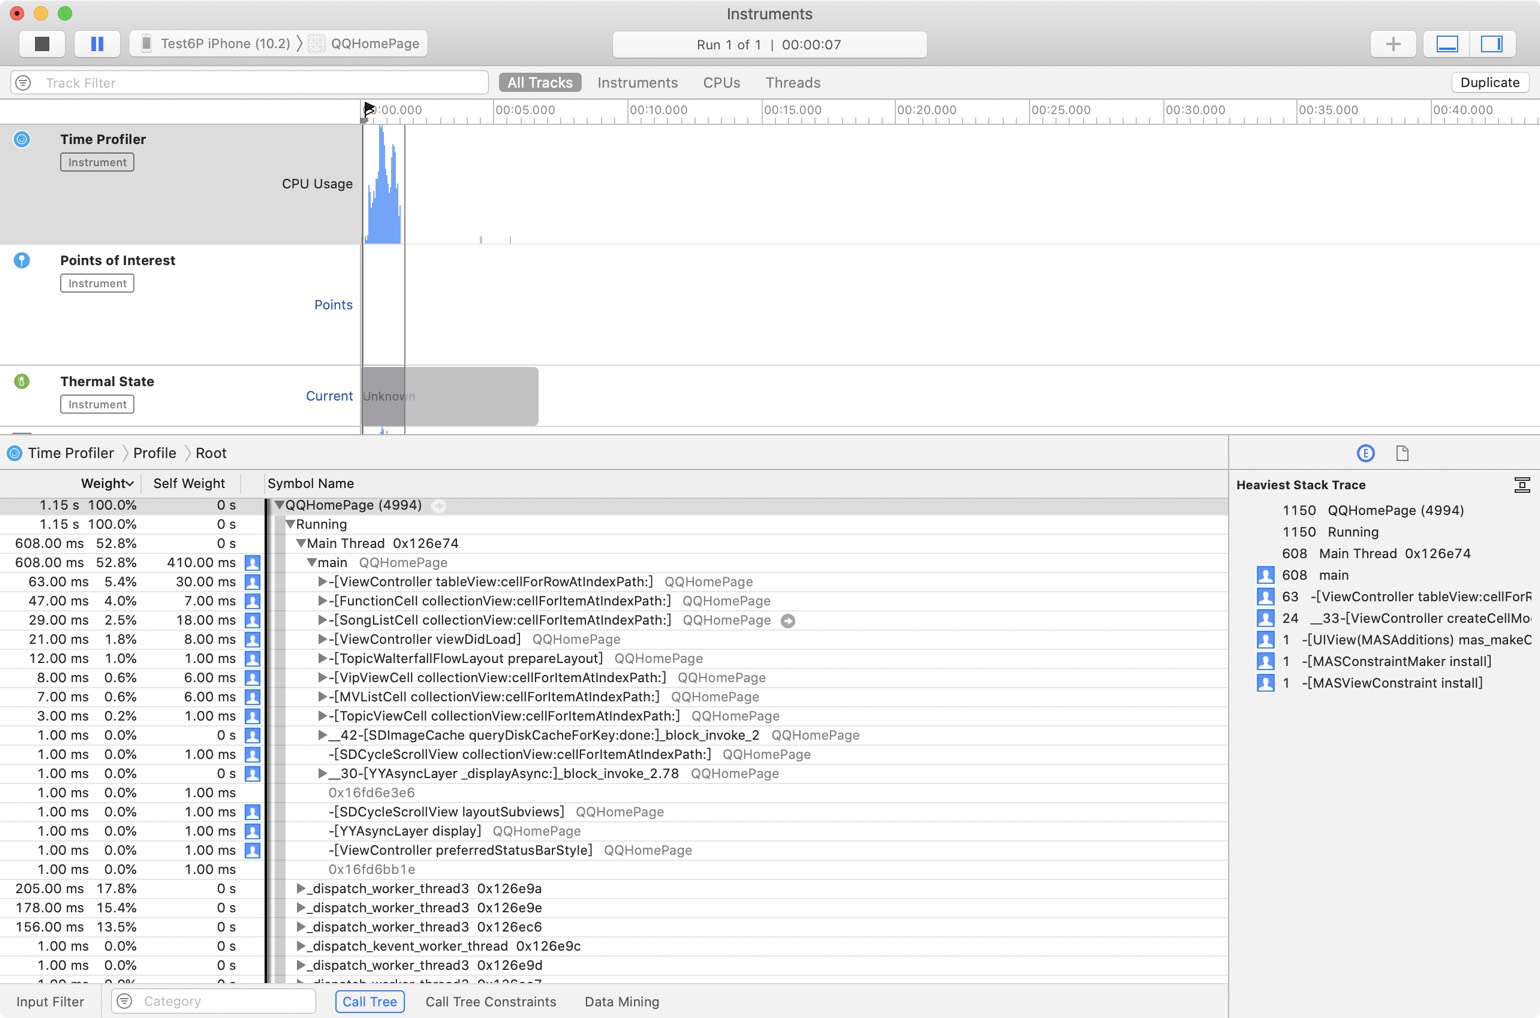Click the timeline playhead marker at start
The image size is (1540, 1018).
[x=368, y=109]
